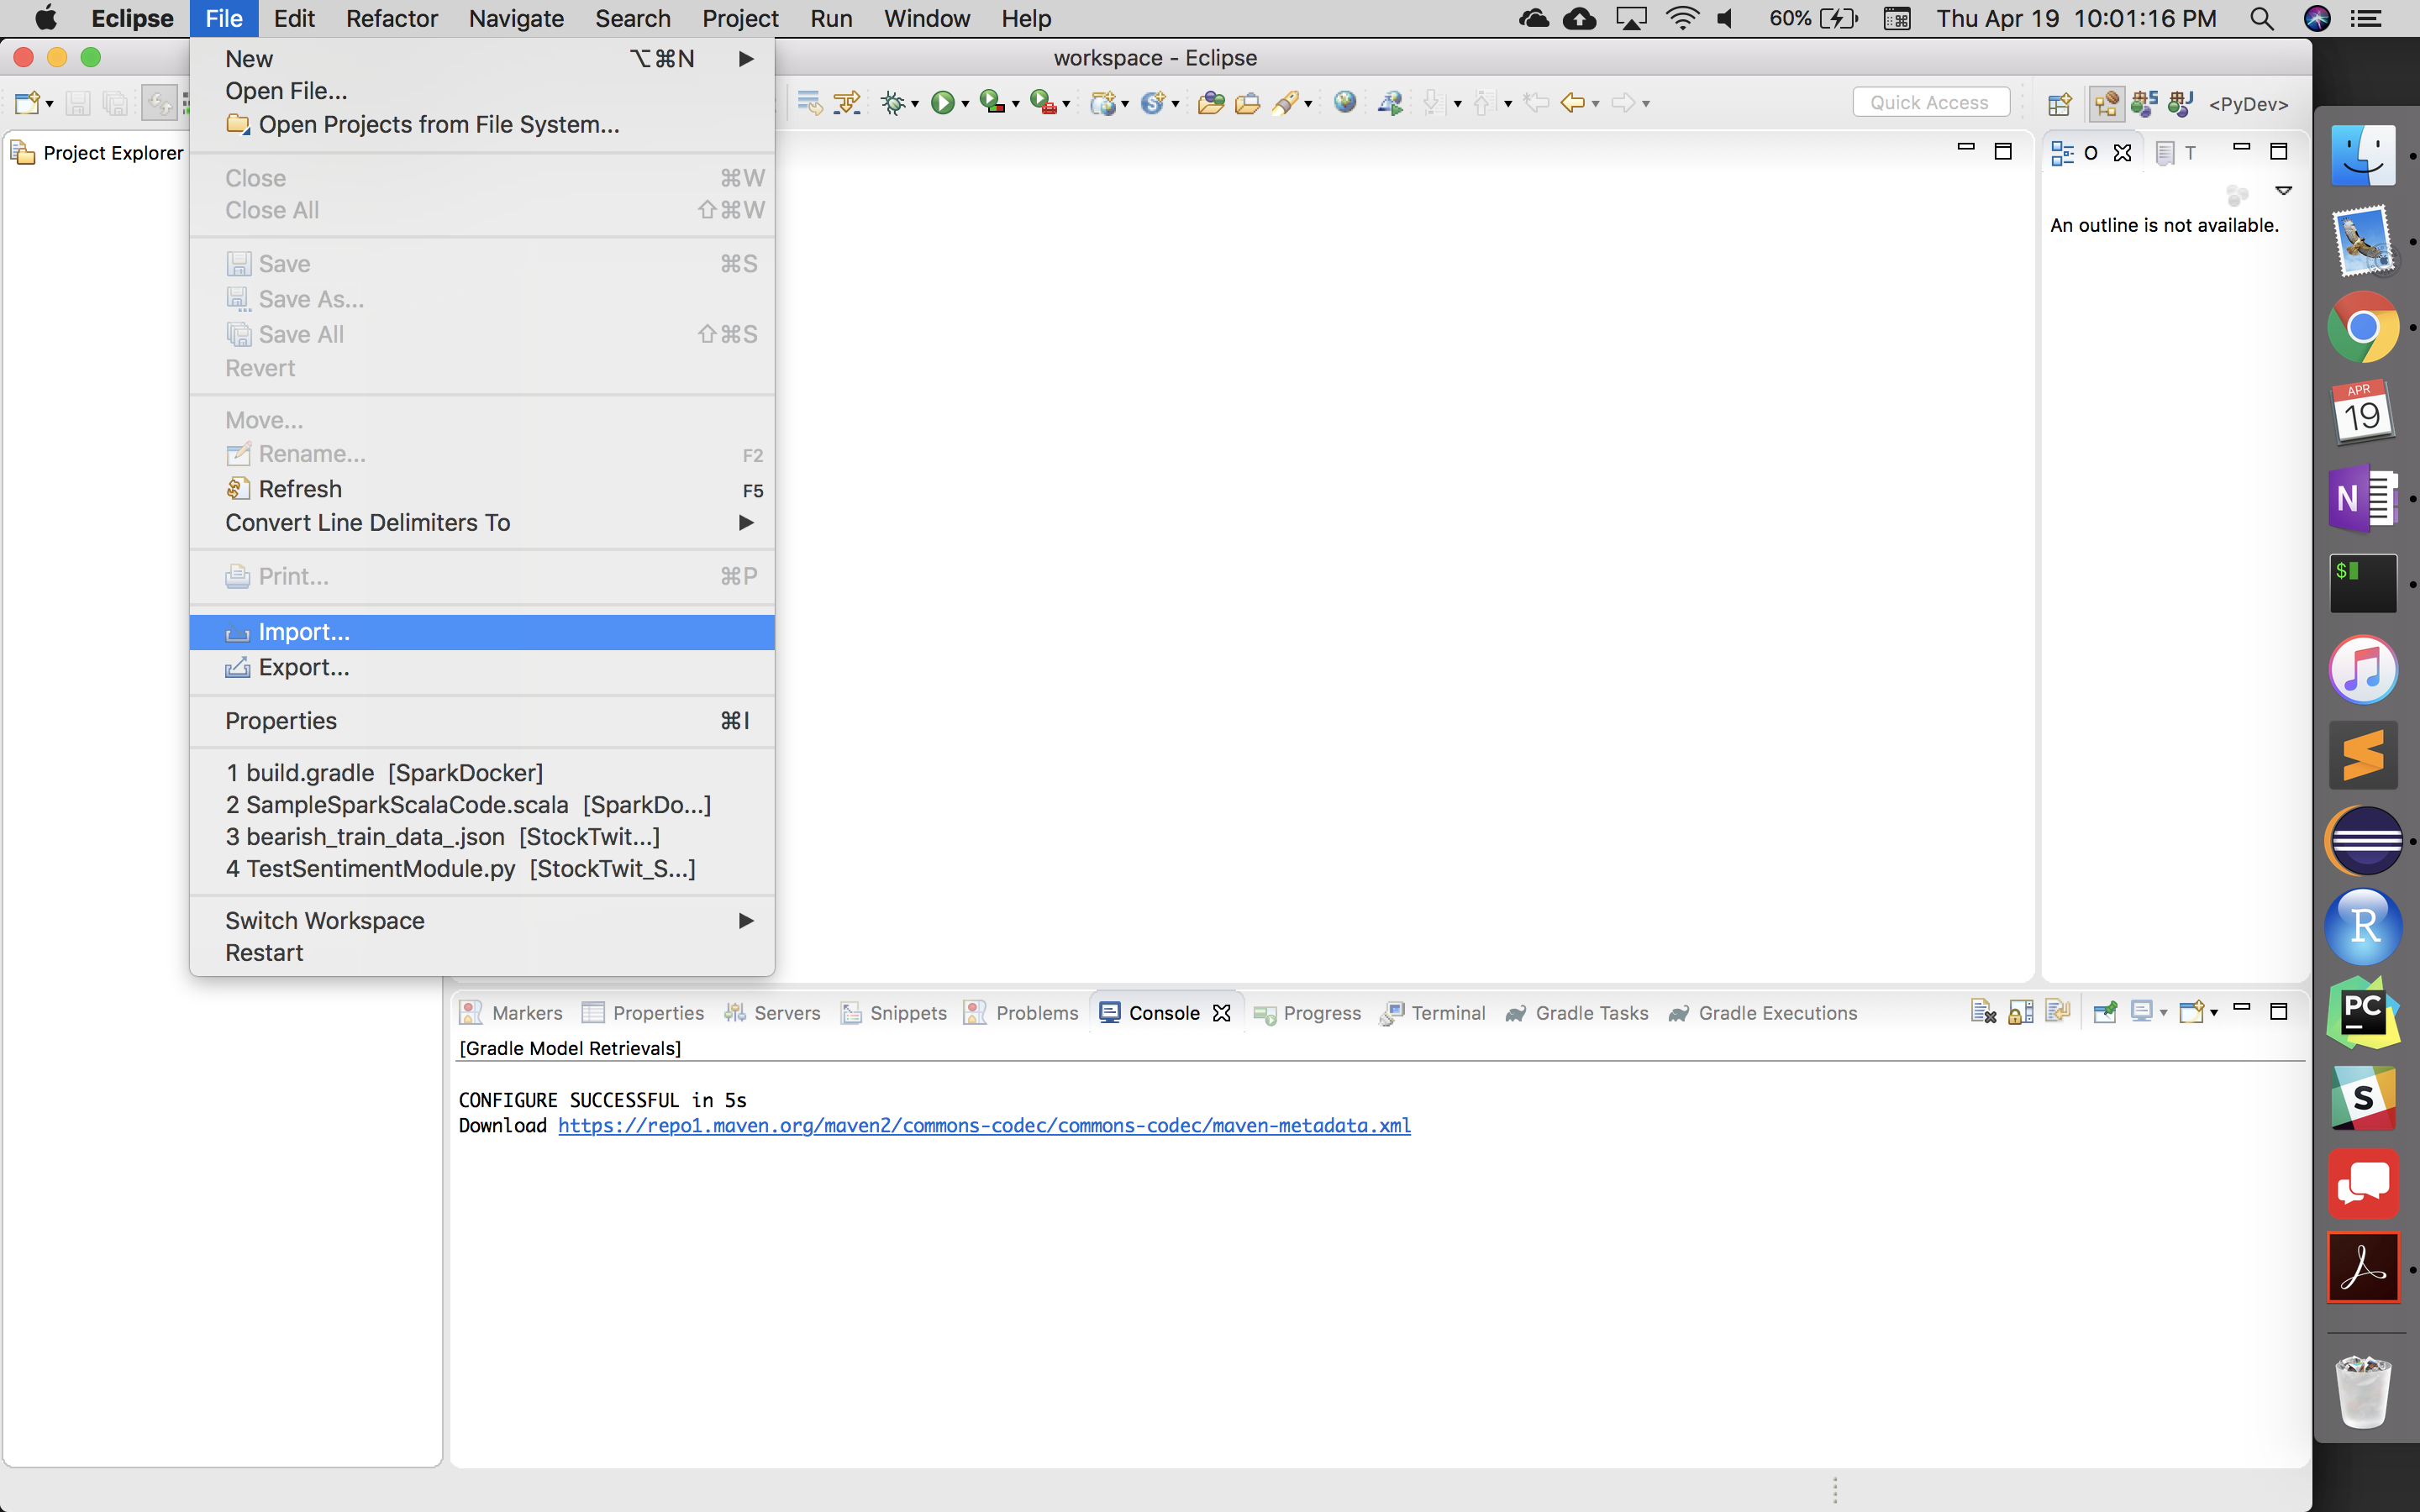Toggle Scroll Lock in the console
The height and width of the screenshot is (1512, 2420).
tap(2020, 1012)
